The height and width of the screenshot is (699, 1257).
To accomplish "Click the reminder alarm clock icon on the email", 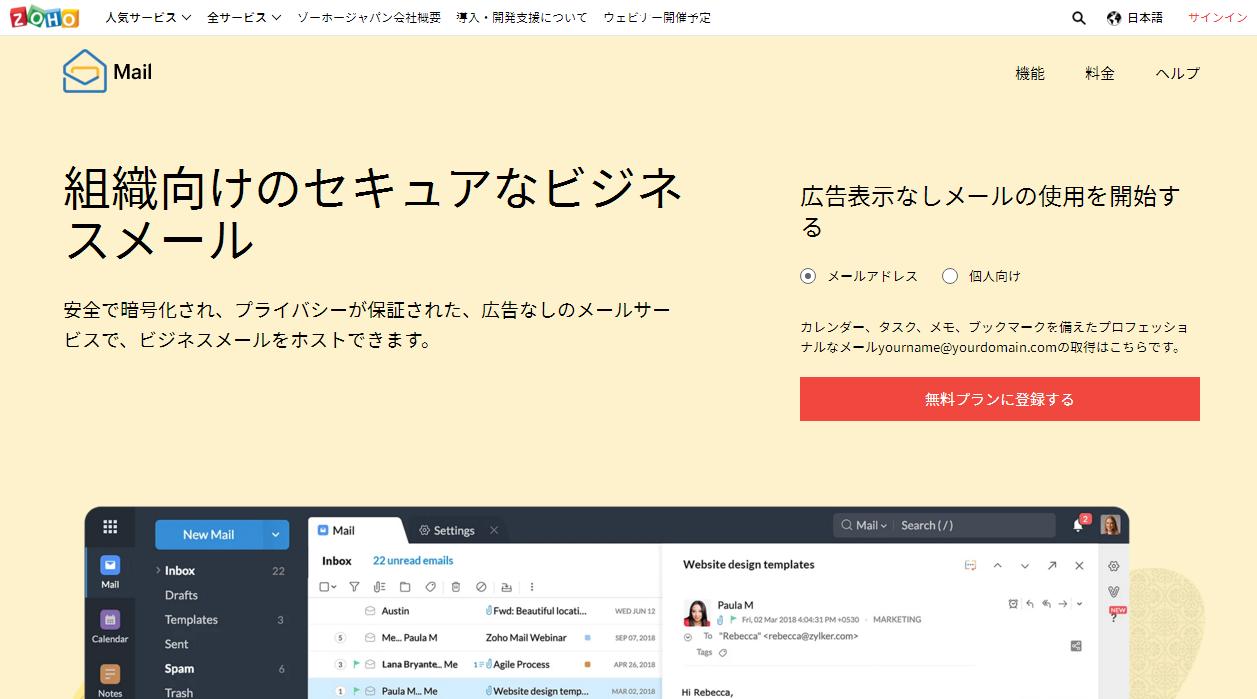I will 1013,604.
